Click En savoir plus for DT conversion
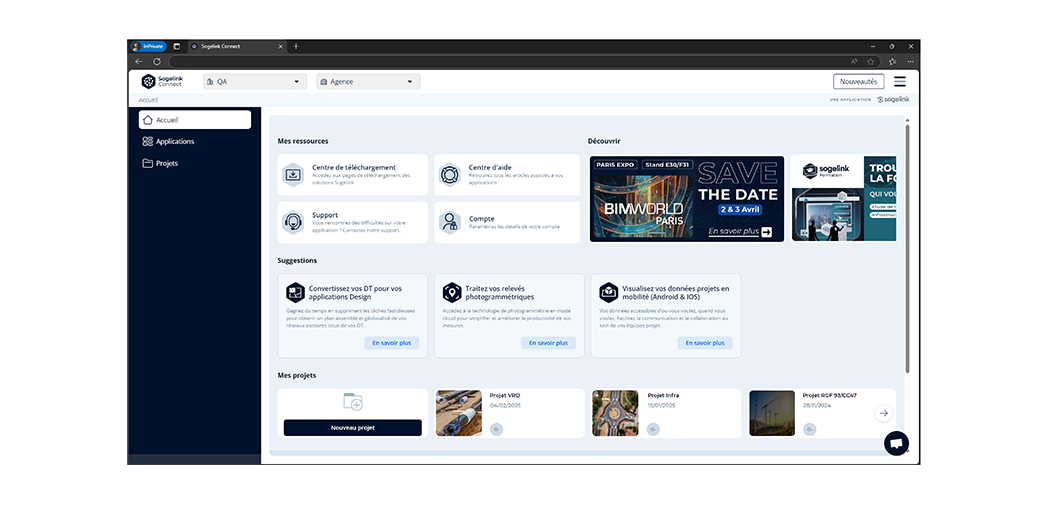1048x505 pixels. [391, 343]
